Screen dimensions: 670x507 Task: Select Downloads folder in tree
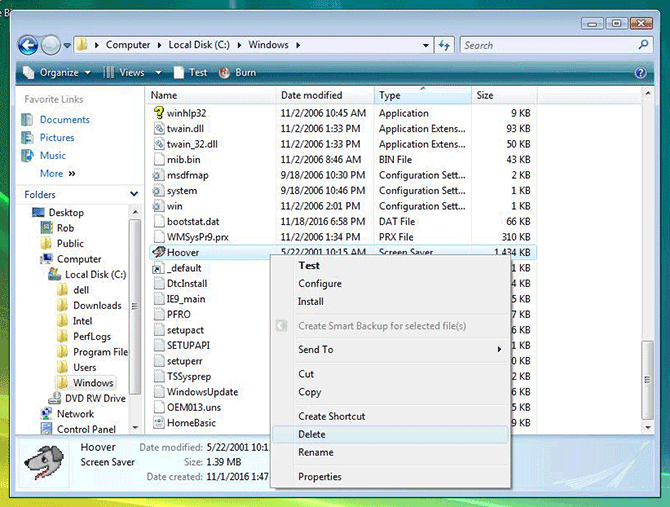click(97, 305)
